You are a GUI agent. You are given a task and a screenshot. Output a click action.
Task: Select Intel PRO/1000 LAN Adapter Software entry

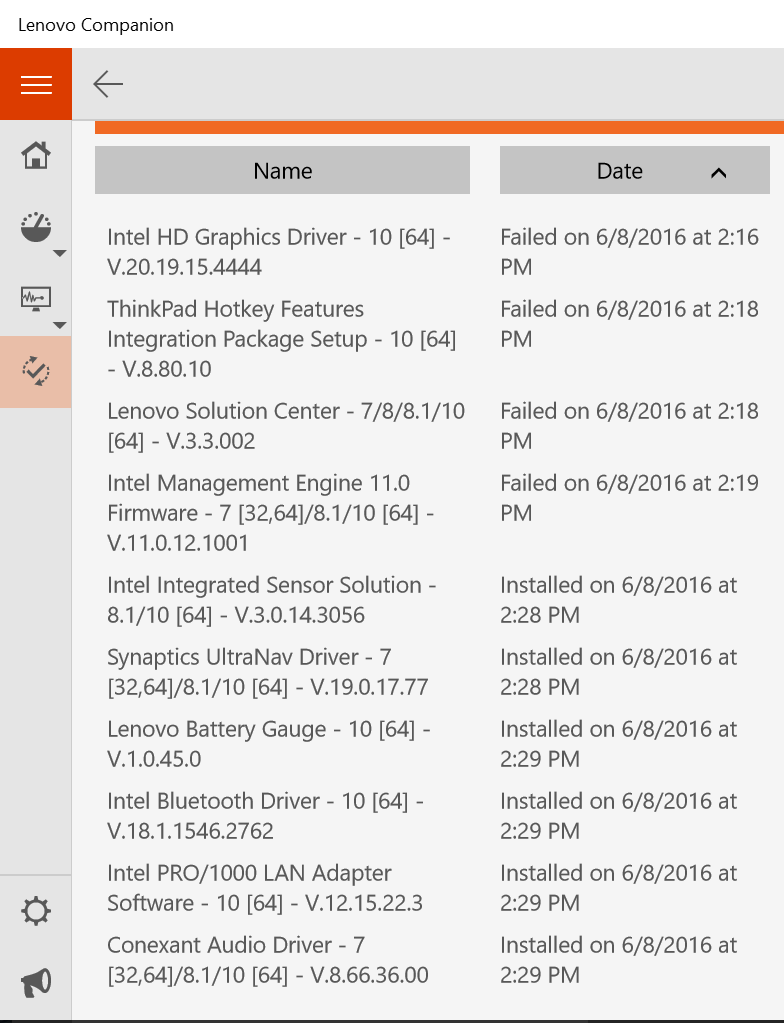click(265, 888)
